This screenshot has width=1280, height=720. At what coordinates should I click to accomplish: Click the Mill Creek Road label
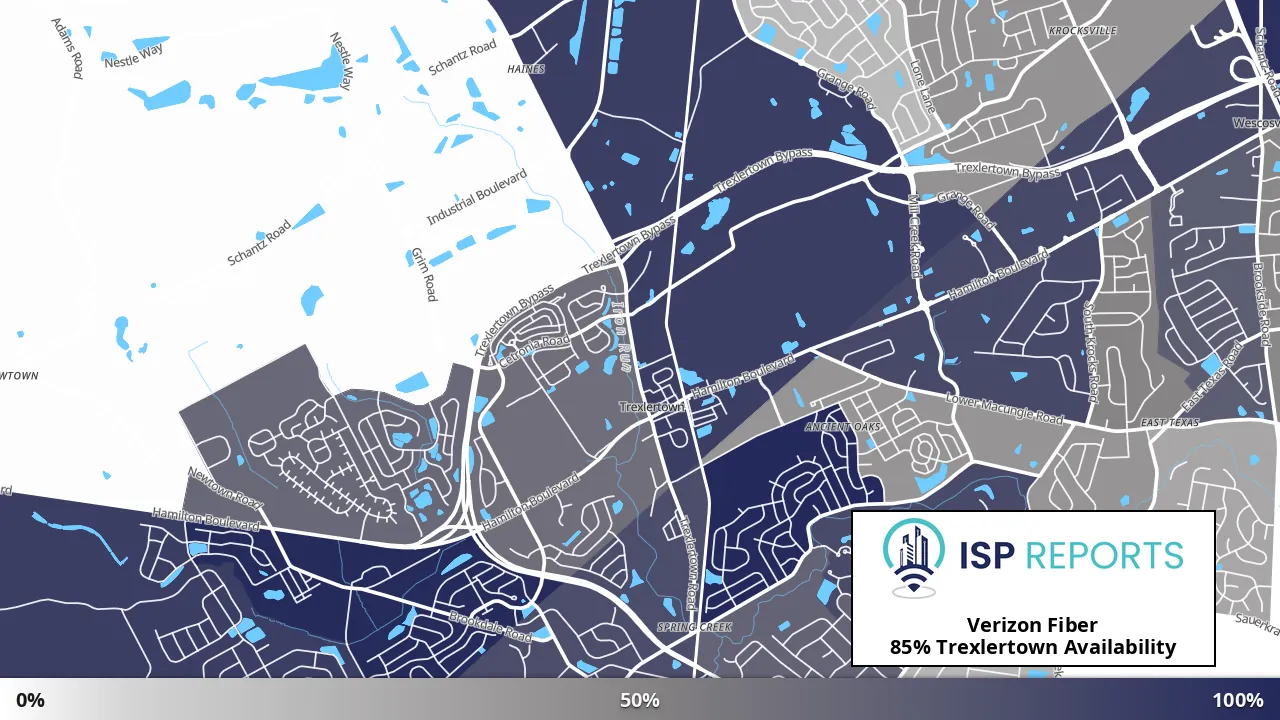(914, 235)
